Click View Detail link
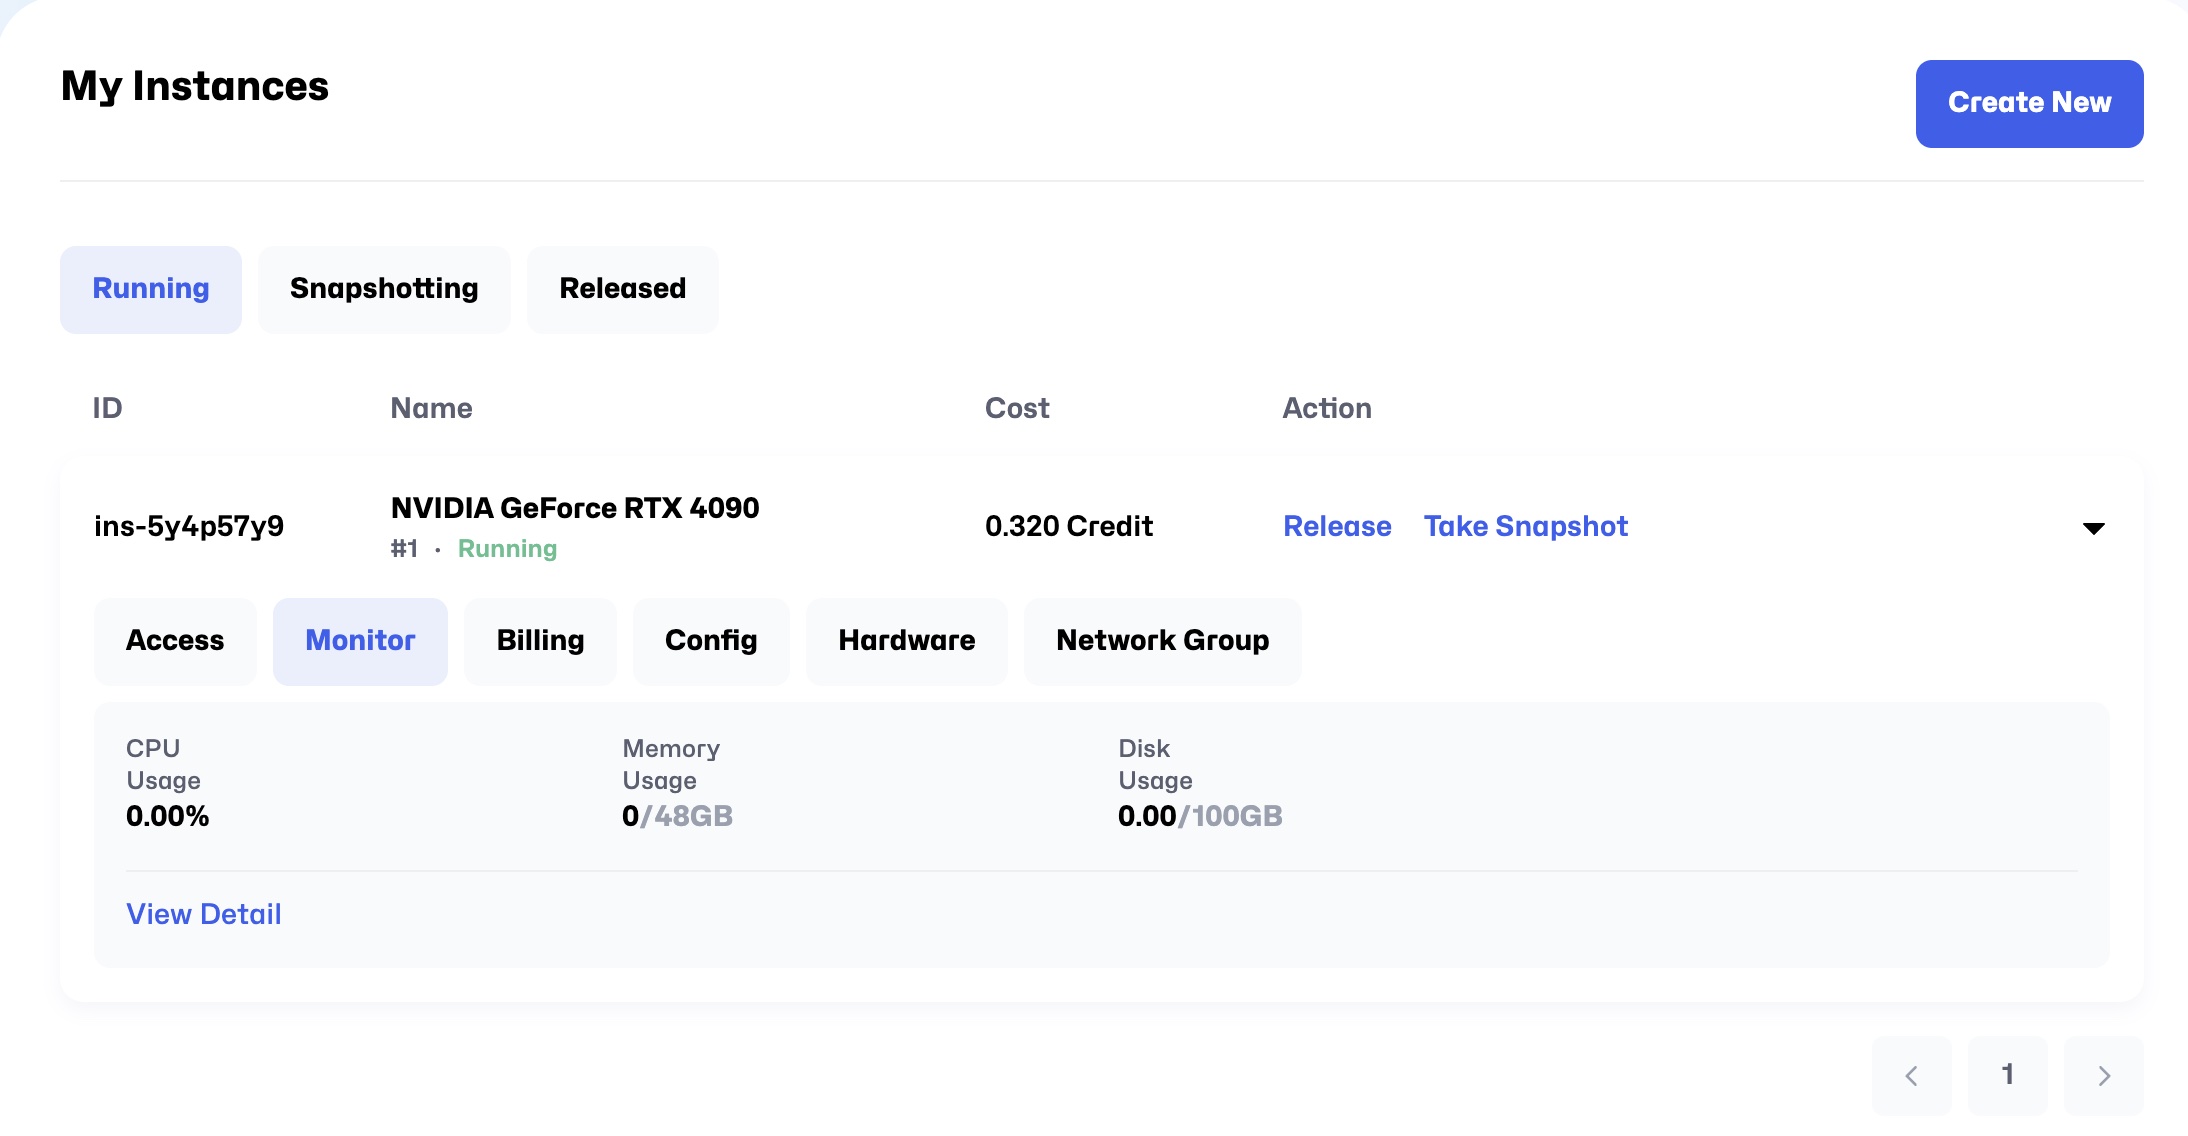This screenshot has width=2188, height=1136. [204, 915]
